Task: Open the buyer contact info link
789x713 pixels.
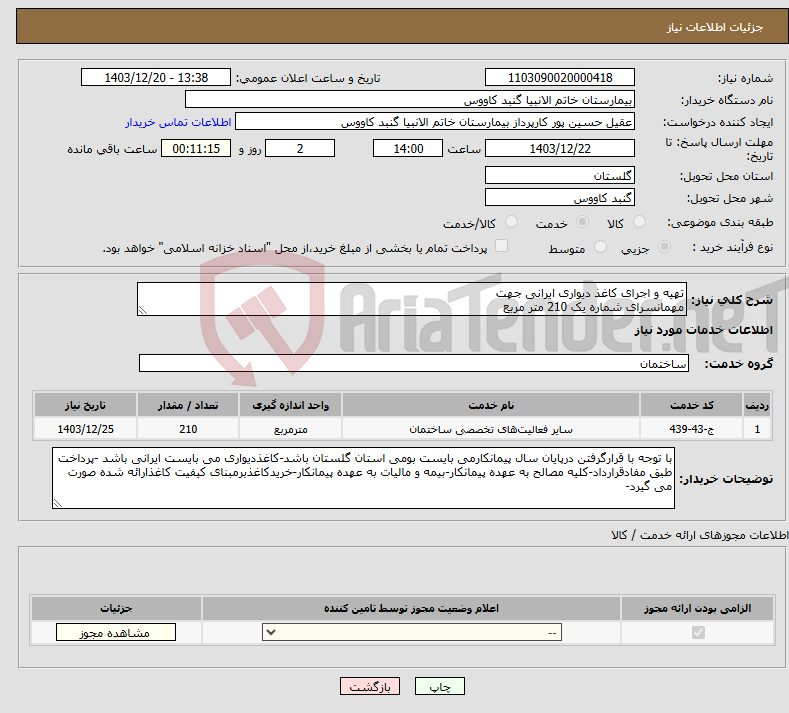Action: click(178, 122)
